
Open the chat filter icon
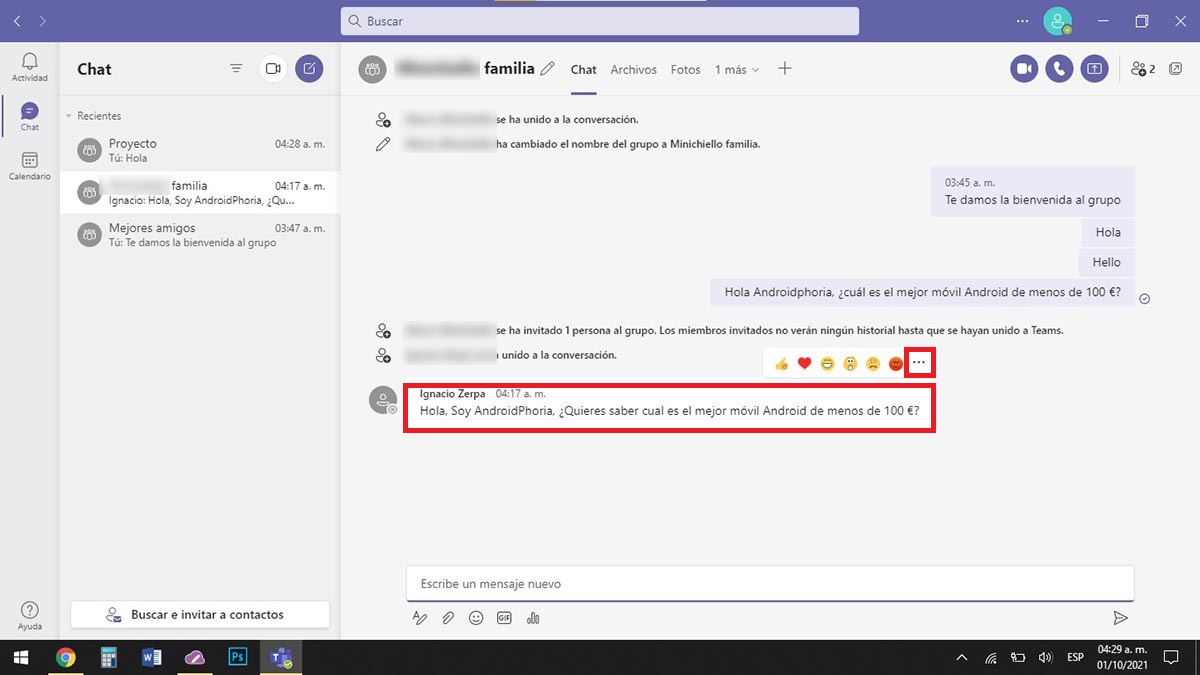(x=236, y=68)
